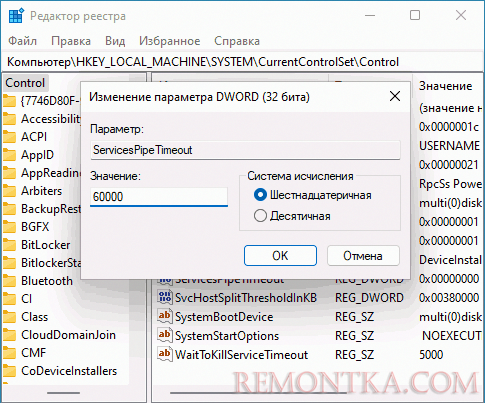
Task: Click the tree pane horizontal scrollbar
Action: tap(63, 393)
